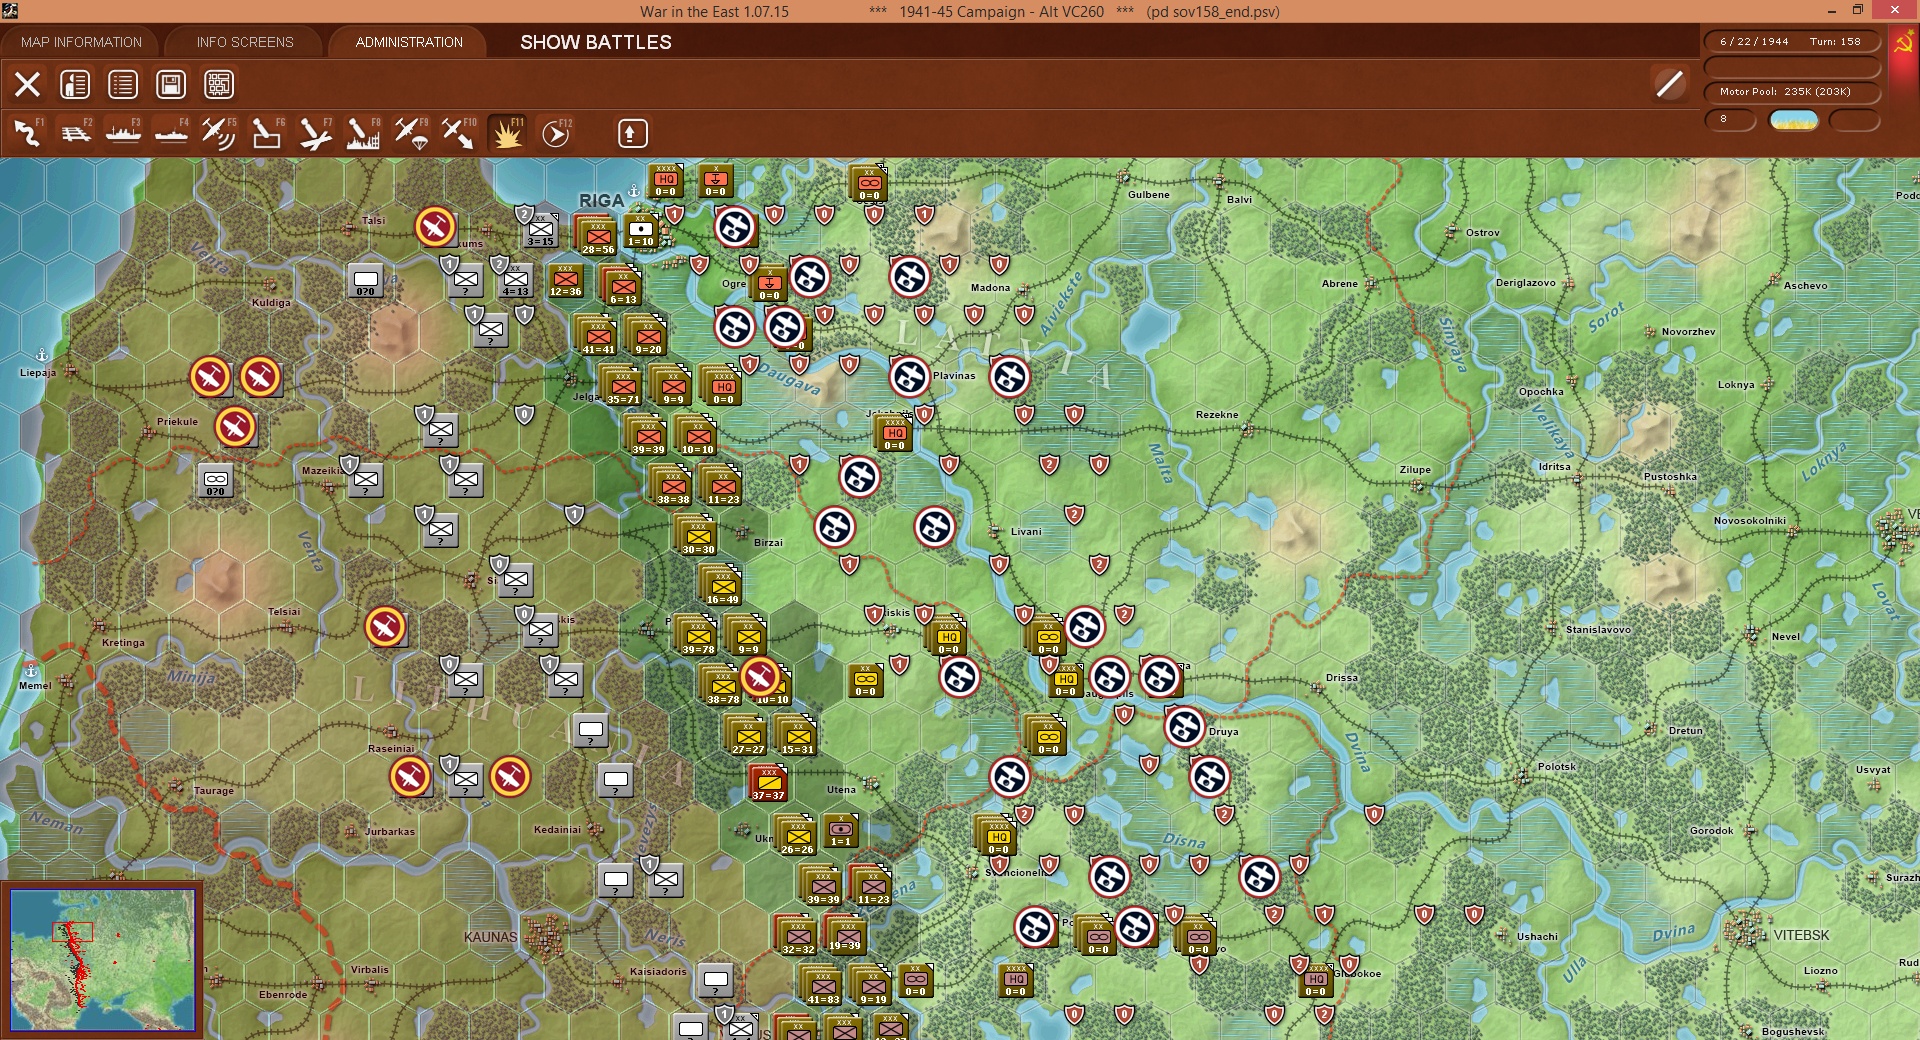Select F3 naval transport mode

[x=124, y=133]
